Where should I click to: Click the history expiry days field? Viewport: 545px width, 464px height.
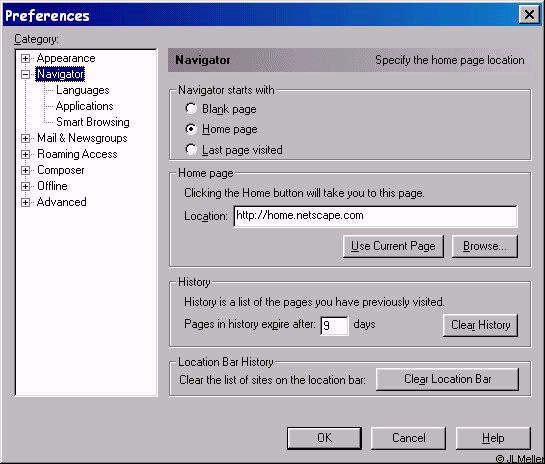pos(334,326)
